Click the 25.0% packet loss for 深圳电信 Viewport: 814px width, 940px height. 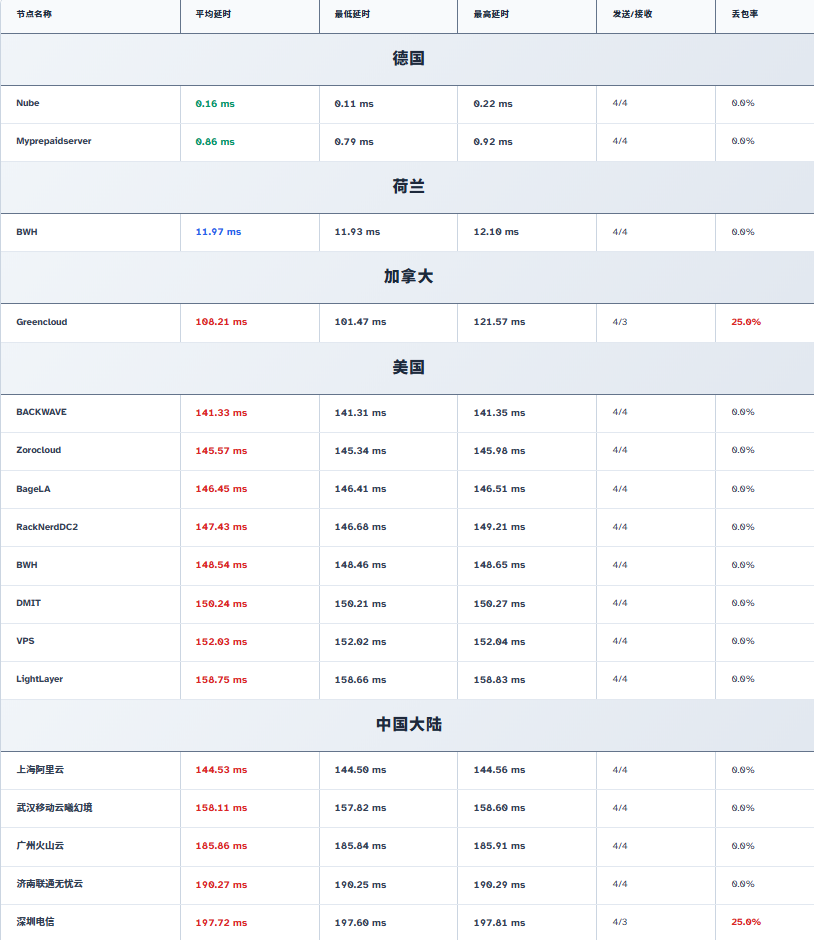746,922
